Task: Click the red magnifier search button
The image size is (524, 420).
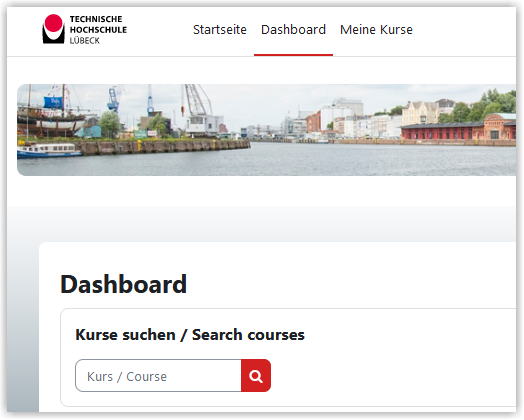Action: click(x=256, y=376)
